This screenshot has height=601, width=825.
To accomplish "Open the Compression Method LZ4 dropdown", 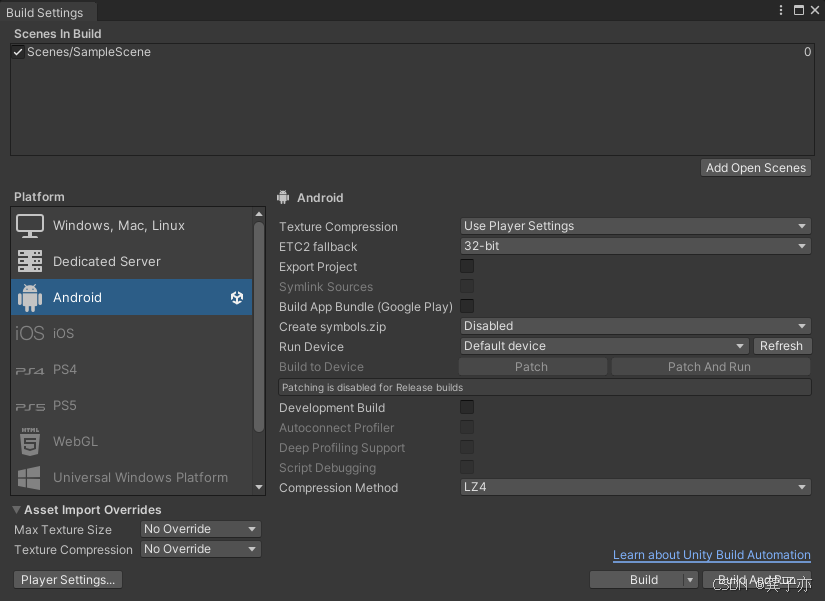I will (635, 487).
